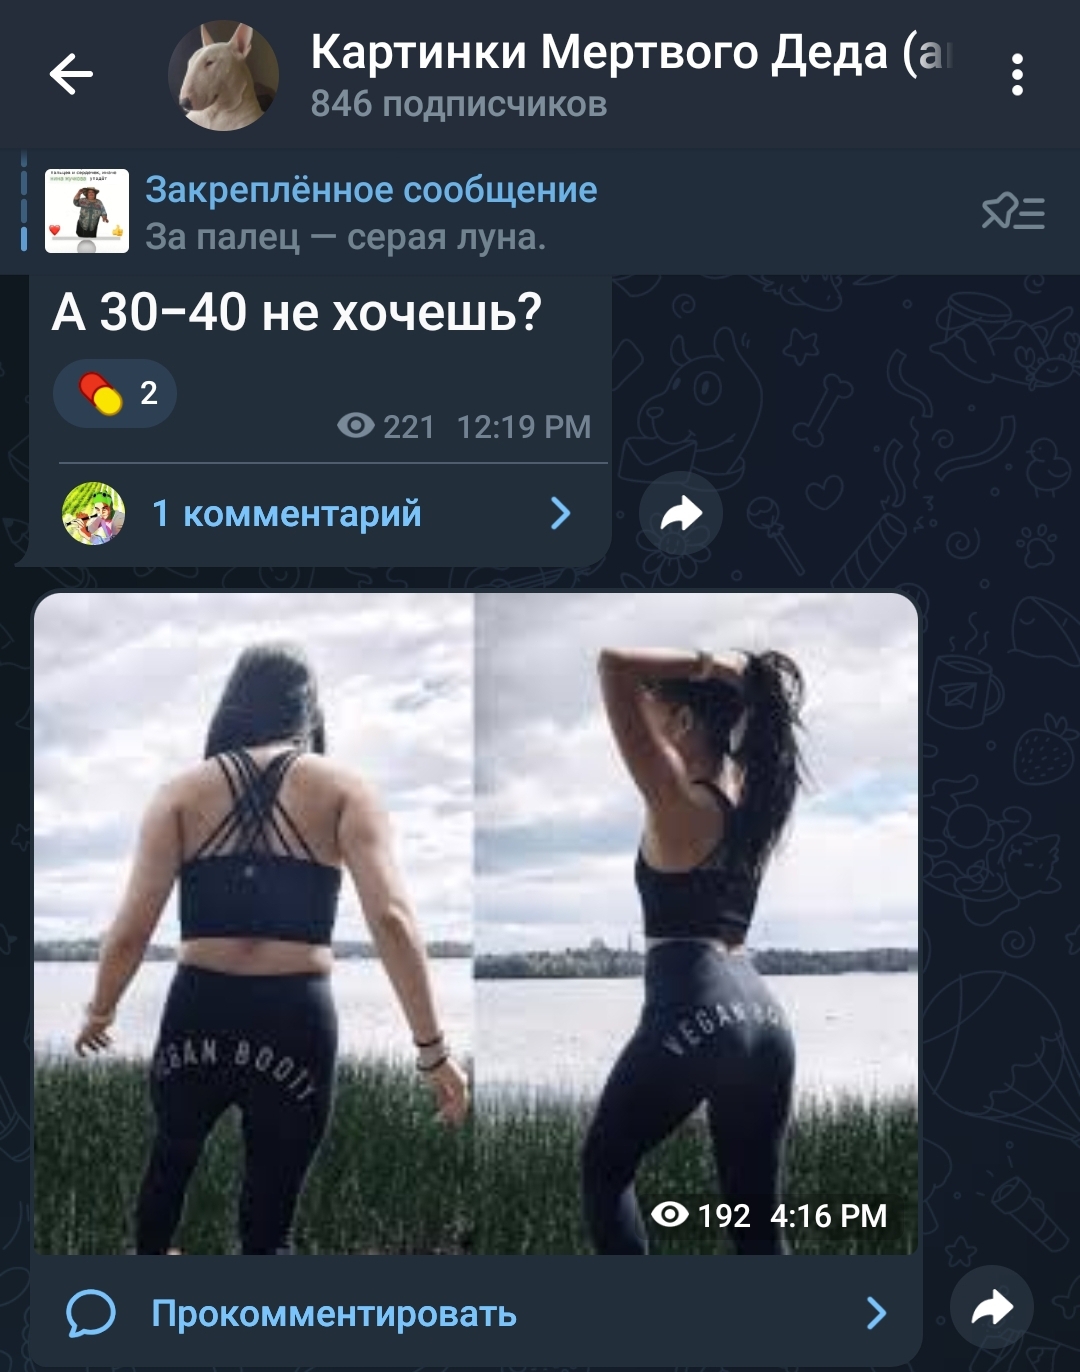Open the commenter's avatar thumbnail
Viewport: 1080px width, 1372px height.
[x=94, y=514]
